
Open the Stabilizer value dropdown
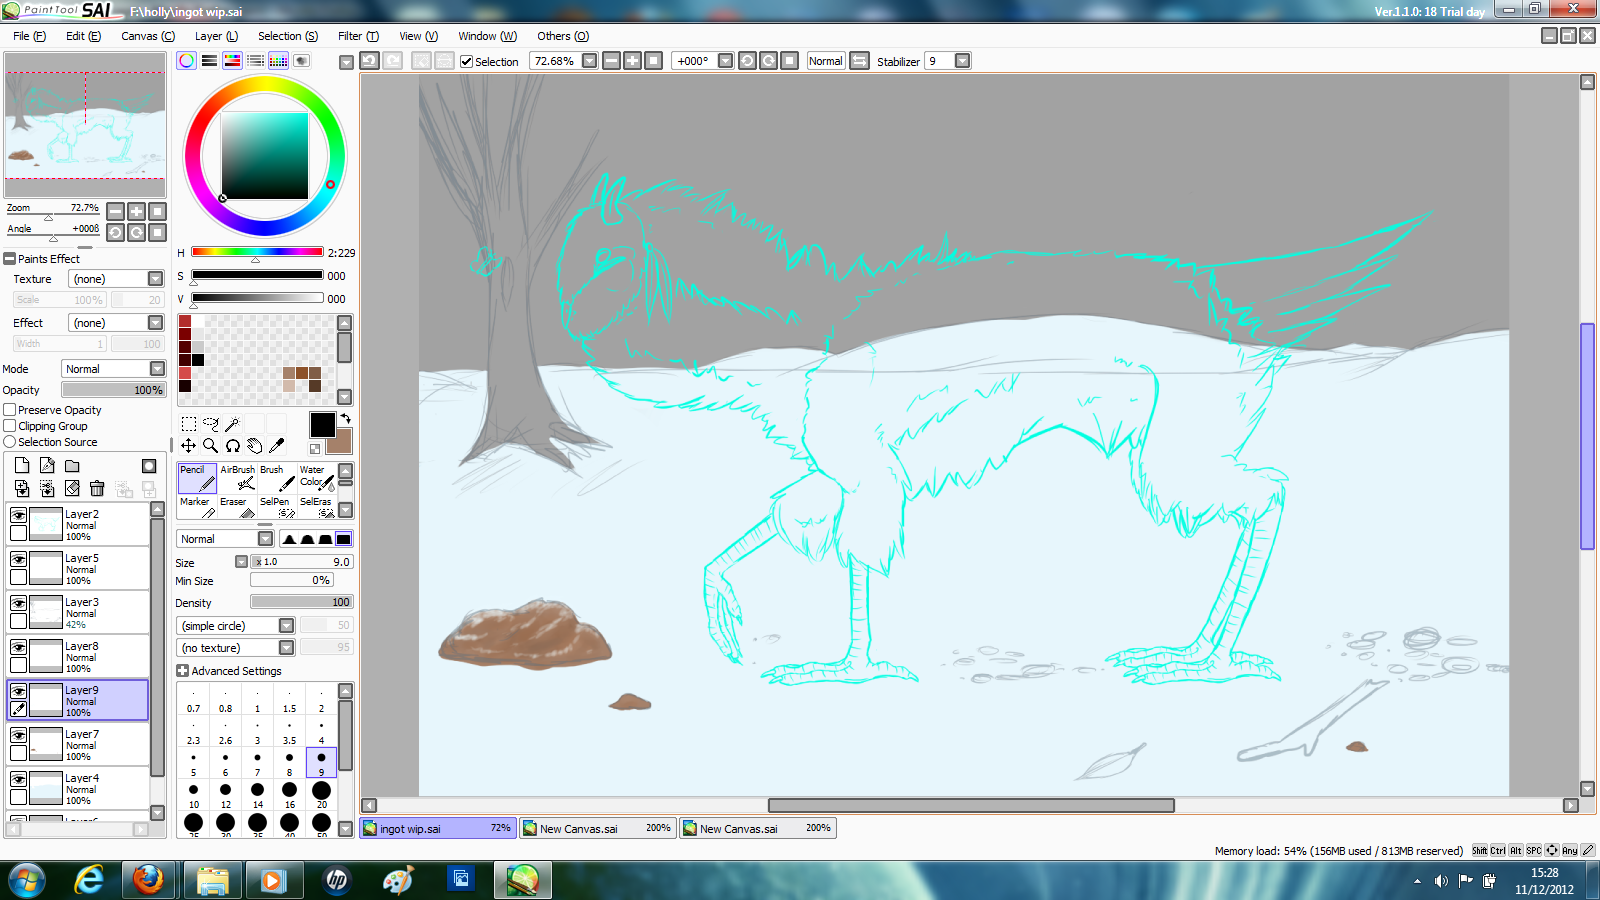(x=962, y=61)
